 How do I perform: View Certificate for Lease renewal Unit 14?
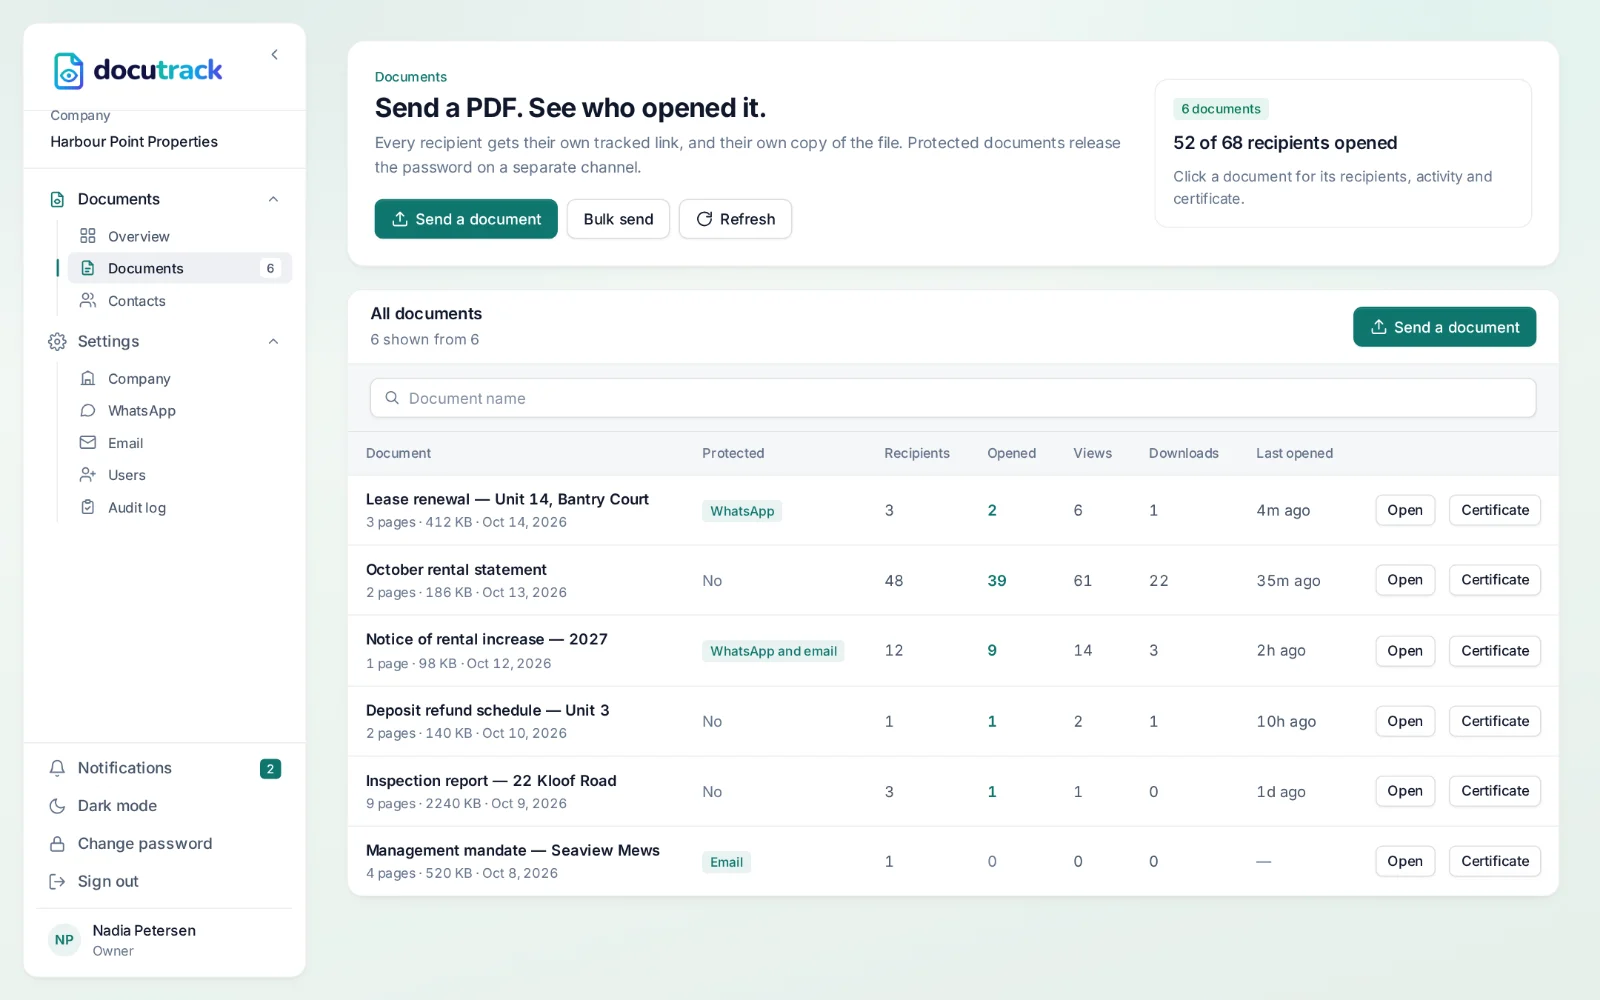(1495, 510)
